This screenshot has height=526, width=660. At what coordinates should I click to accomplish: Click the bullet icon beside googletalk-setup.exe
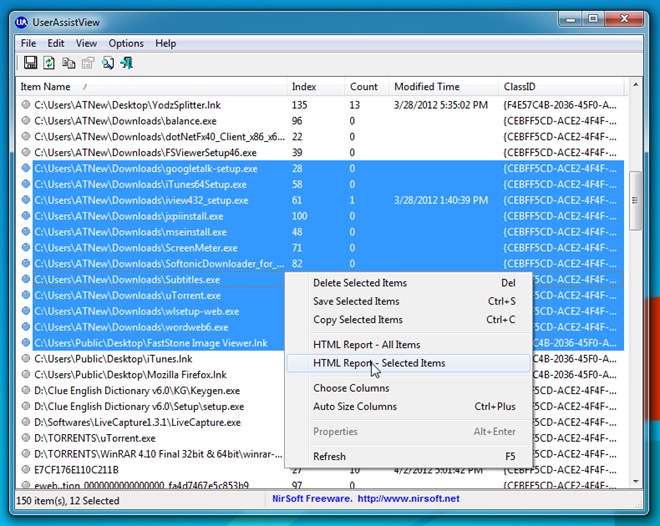(26, 168)
